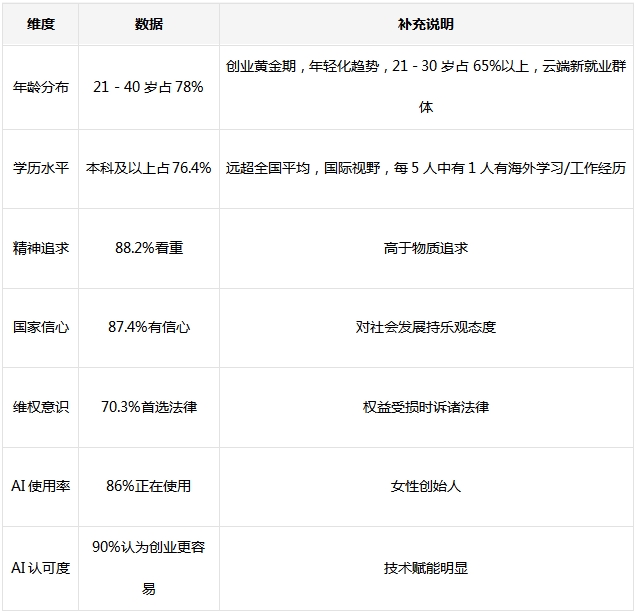Select the 精神追求 row label
The width and height of the screenshot is (636, 613).
40,248
